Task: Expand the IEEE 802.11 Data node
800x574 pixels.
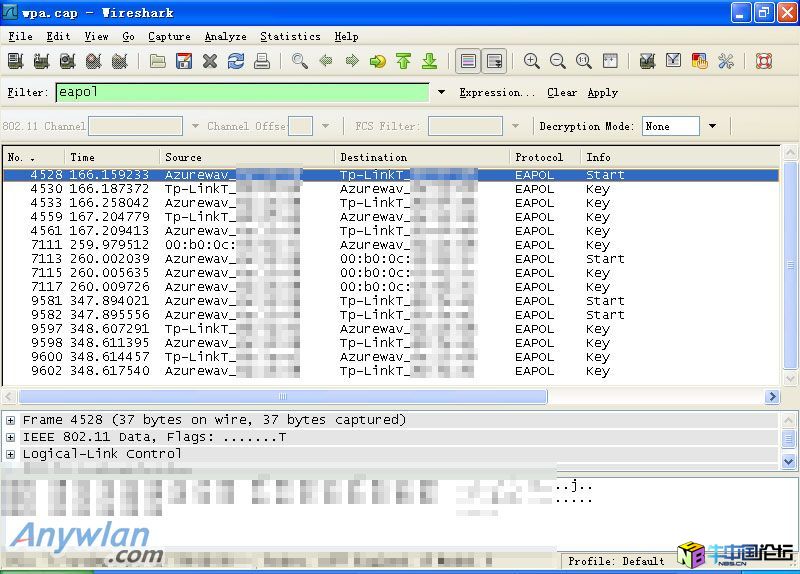Action: [x=11, y=437]
